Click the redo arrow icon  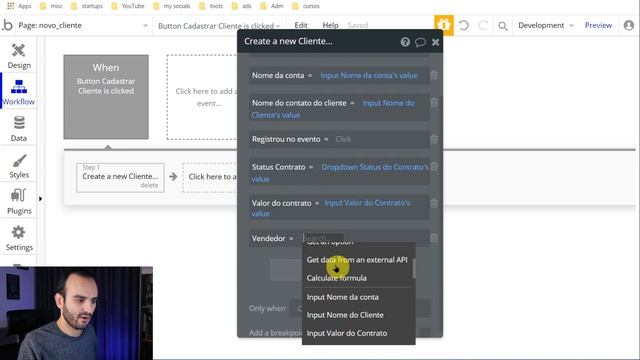click(x=483, y=25)
